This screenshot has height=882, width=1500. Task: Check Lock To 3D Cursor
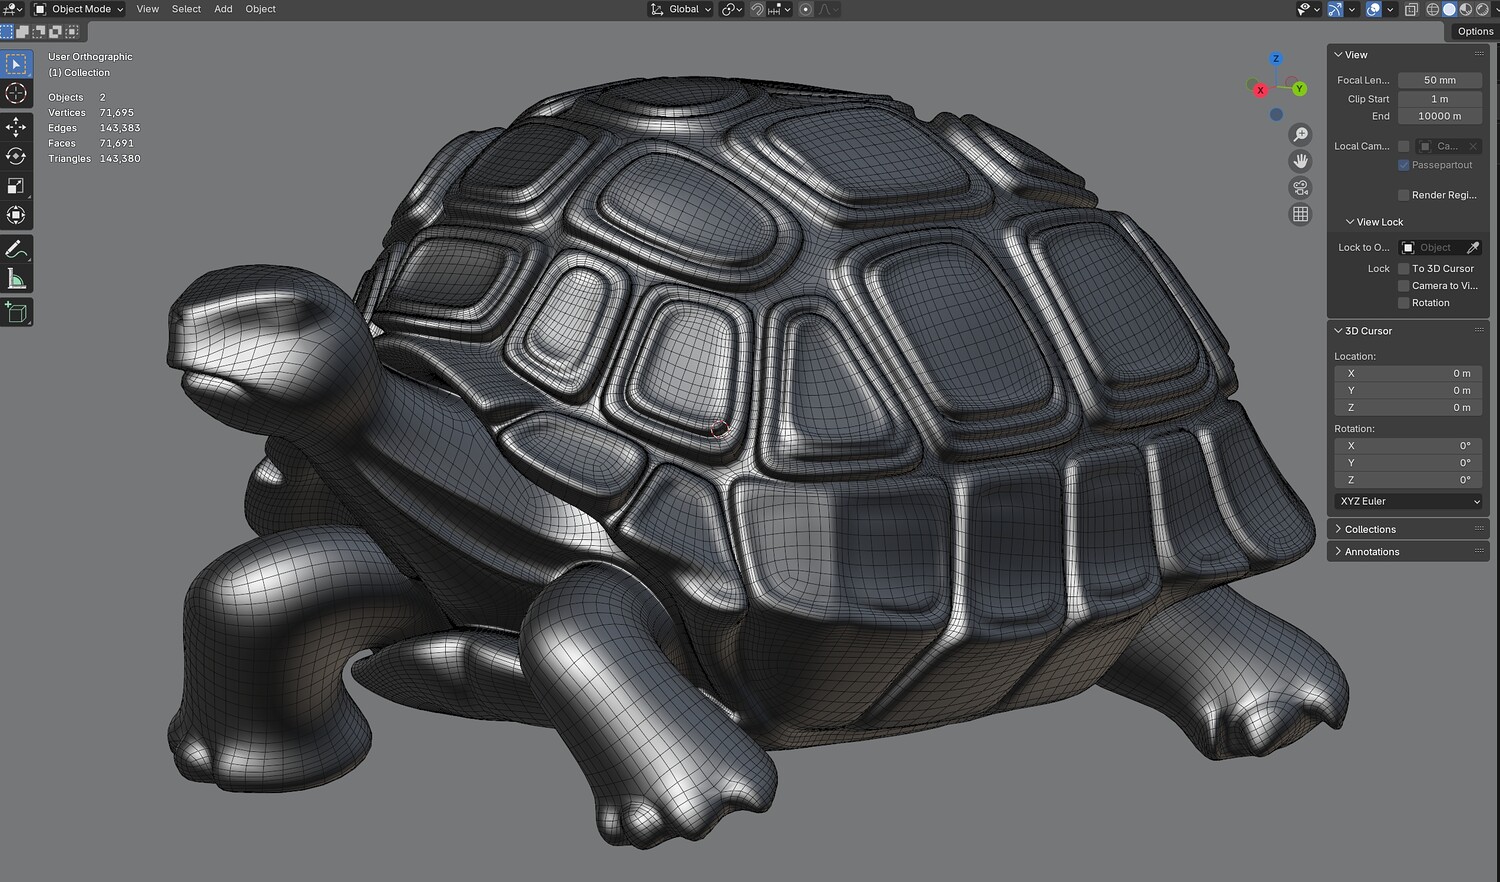pos(1404,269)
